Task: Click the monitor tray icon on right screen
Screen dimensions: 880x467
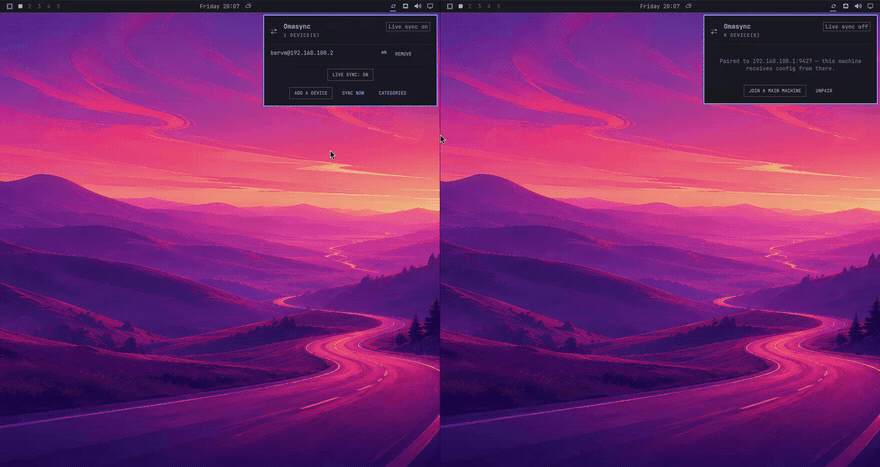Action: (x=870, y=6)
